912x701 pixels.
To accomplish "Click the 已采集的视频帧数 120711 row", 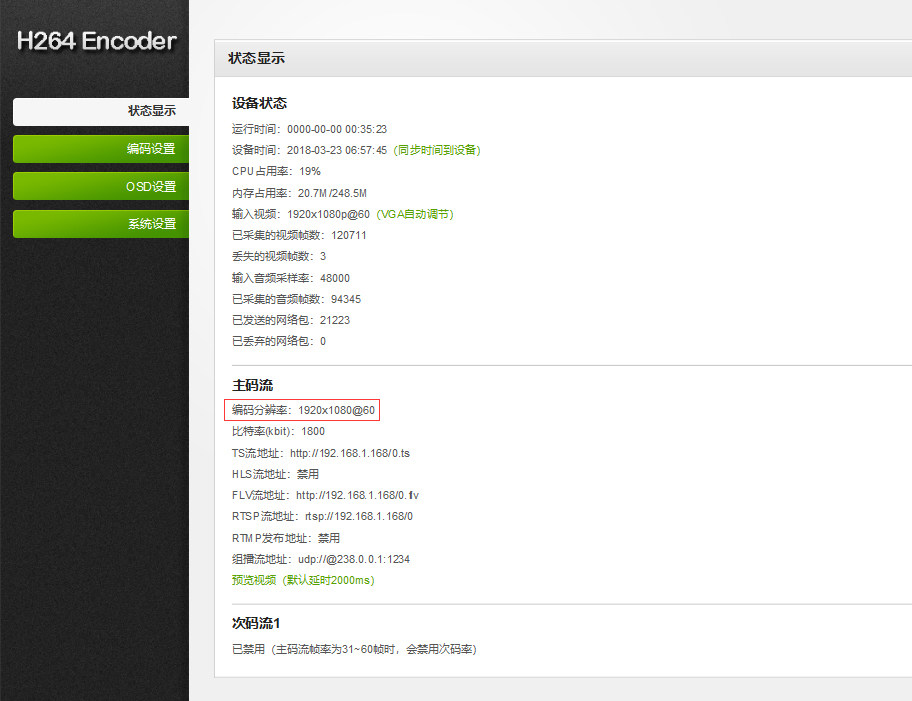I will (300, 235).
